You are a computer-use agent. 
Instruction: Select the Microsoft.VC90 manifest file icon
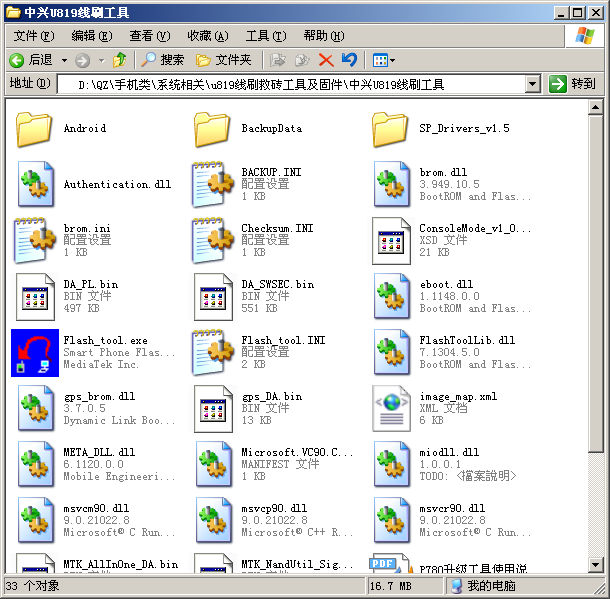[213, 464]
